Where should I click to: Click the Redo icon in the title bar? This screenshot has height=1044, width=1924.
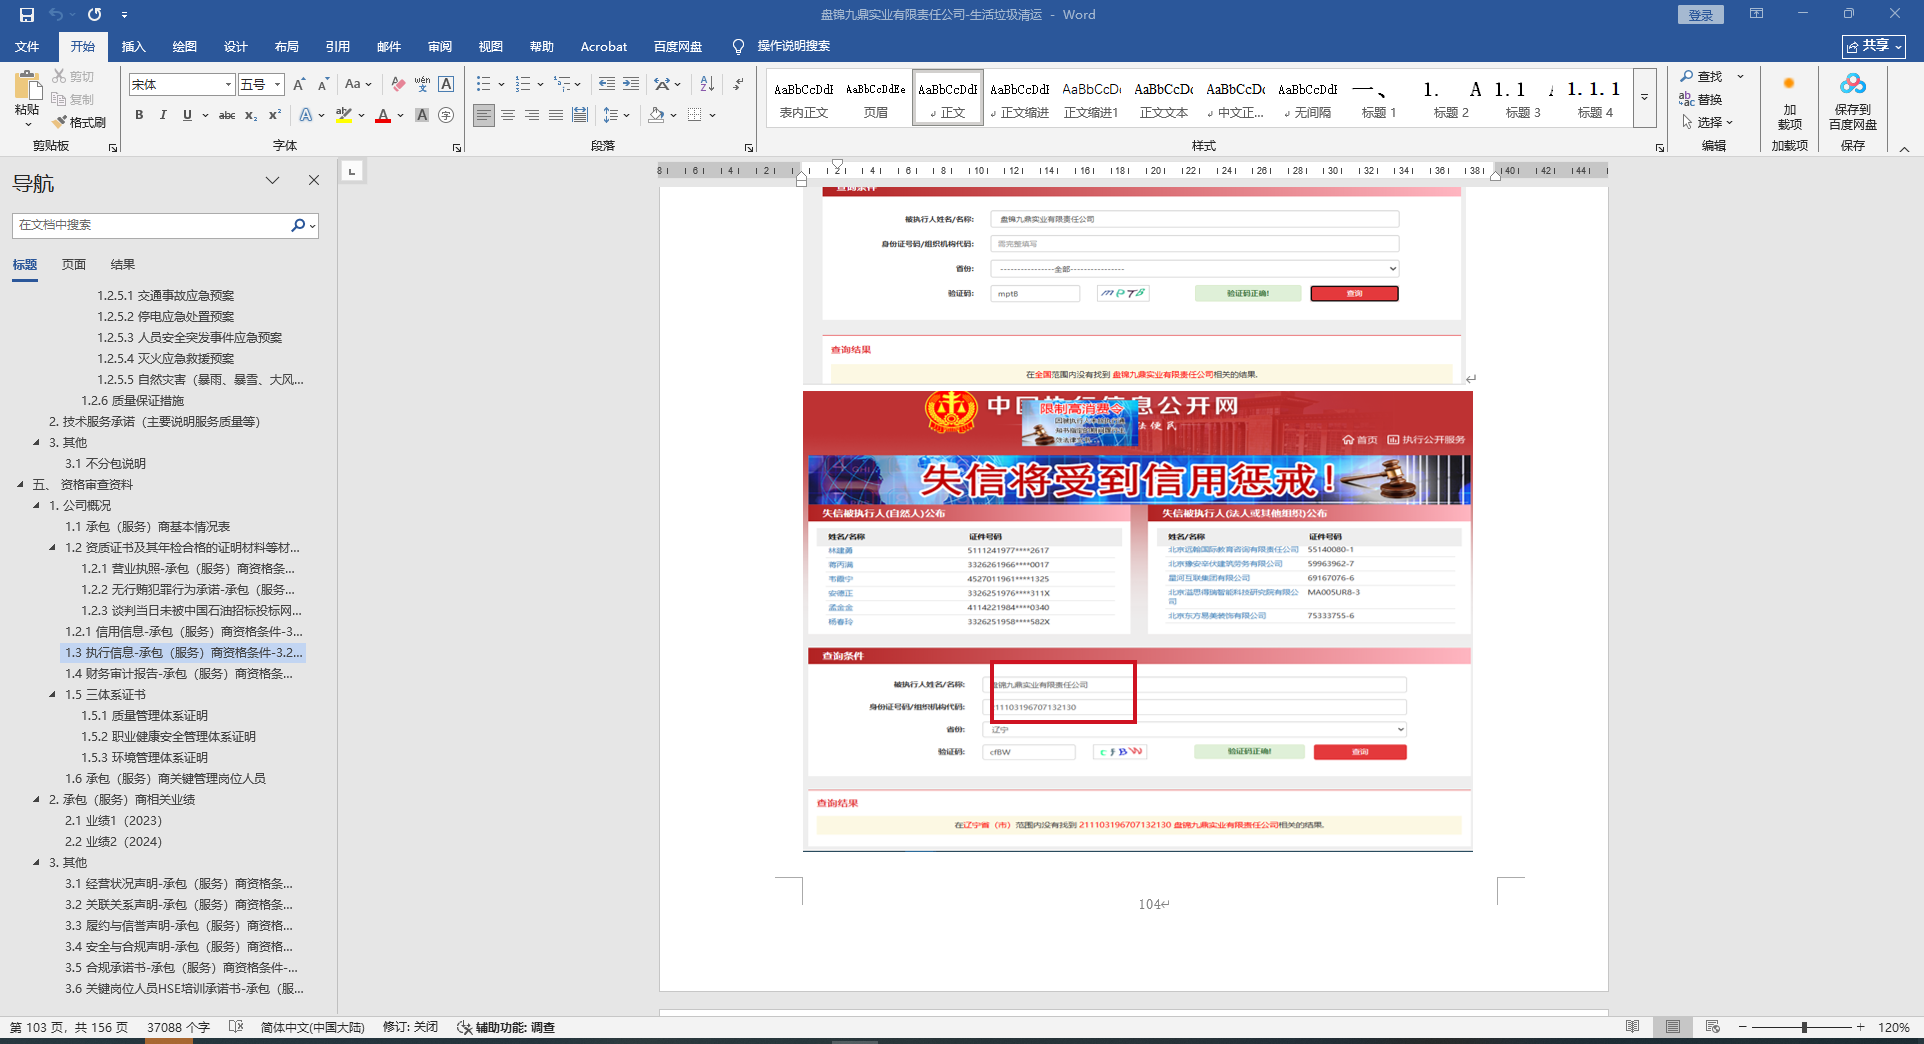95,15
